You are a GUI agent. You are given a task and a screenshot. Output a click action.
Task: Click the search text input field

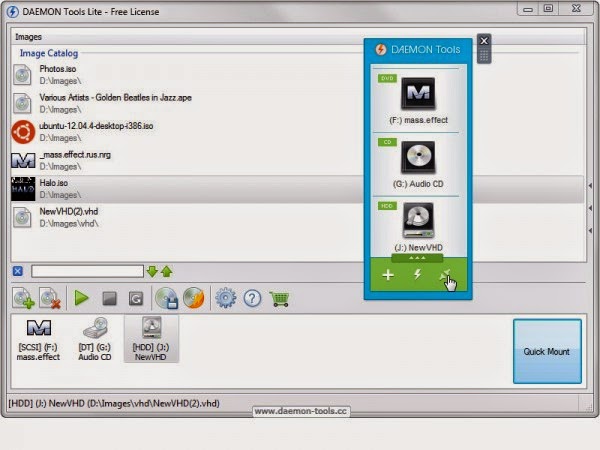click(x=88, y=271)
